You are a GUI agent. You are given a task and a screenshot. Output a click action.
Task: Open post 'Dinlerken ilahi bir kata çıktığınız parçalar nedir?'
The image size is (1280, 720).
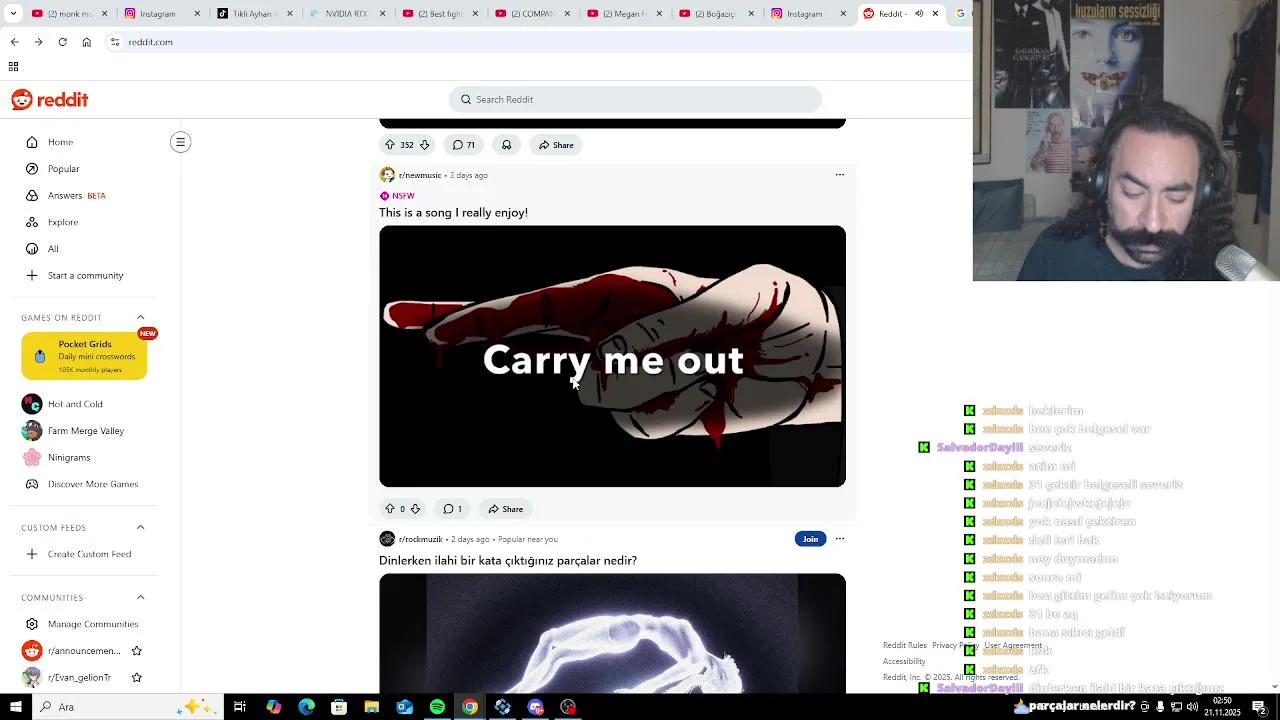click(508, 561)
